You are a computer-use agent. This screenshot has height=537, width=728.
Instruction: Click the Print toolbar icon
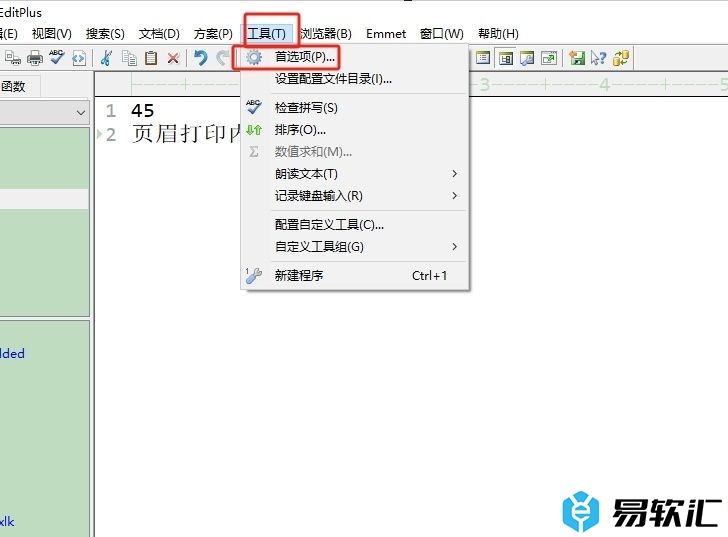35,58
